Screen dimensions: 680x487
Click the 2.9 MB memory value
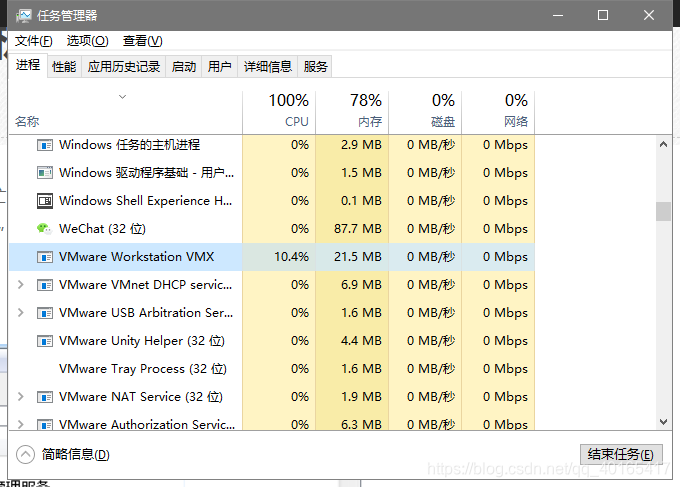(x=361, y=144)
